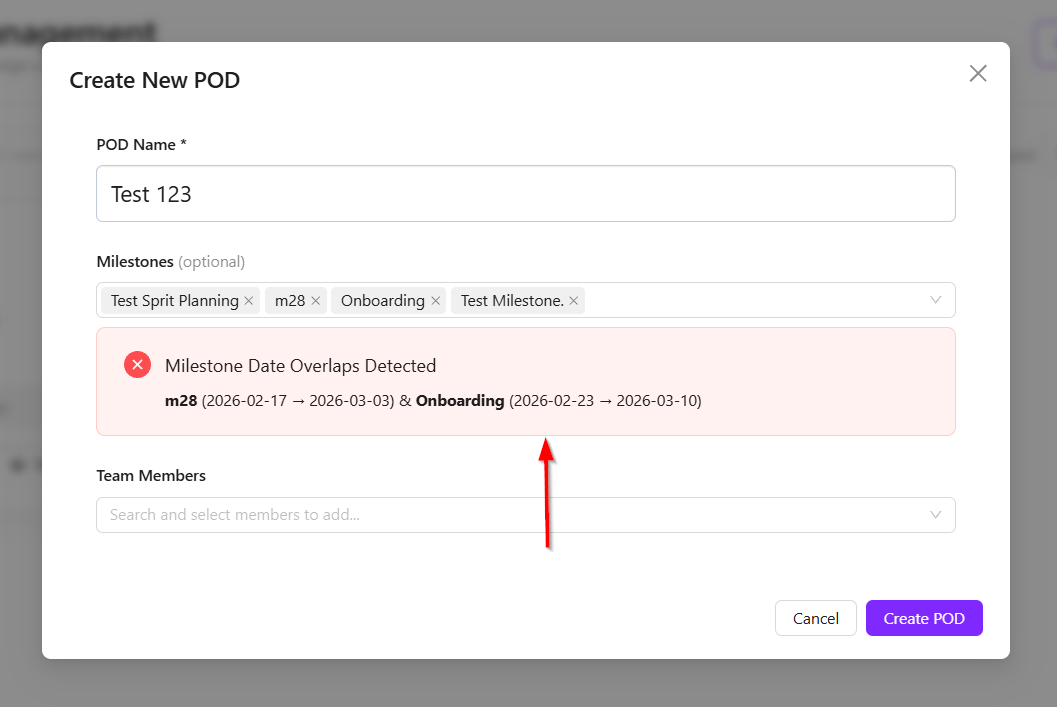1057x707 pixels.
Task: Remove the Onboarding milestone tag
Action: 435,301
